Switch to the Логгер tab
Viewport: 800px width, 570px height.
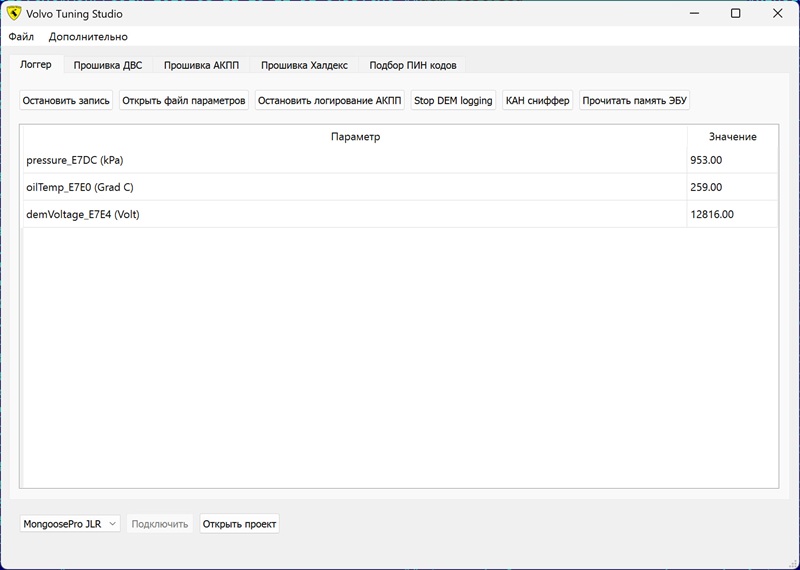coord(36,65)
